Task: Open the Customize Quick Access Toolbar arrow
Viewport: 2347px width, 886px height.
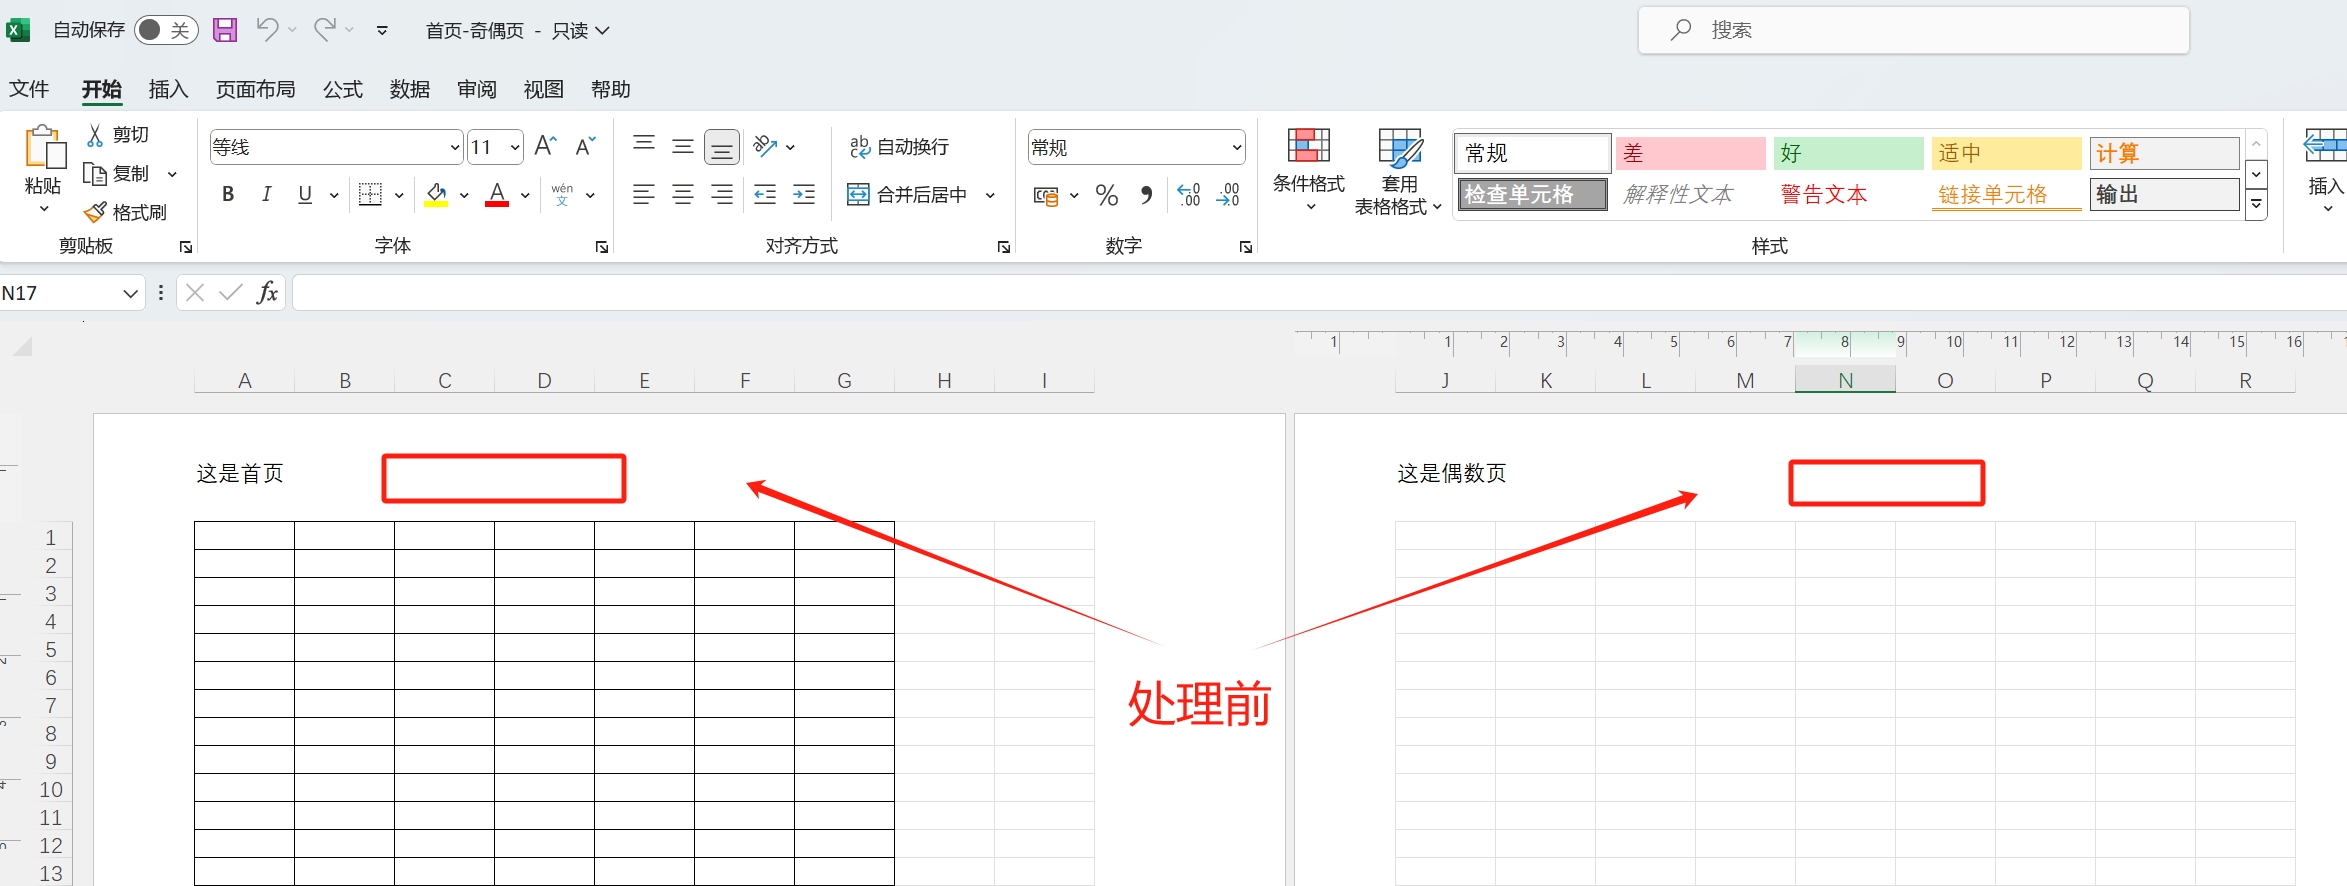Action: [x=382, y=31]
